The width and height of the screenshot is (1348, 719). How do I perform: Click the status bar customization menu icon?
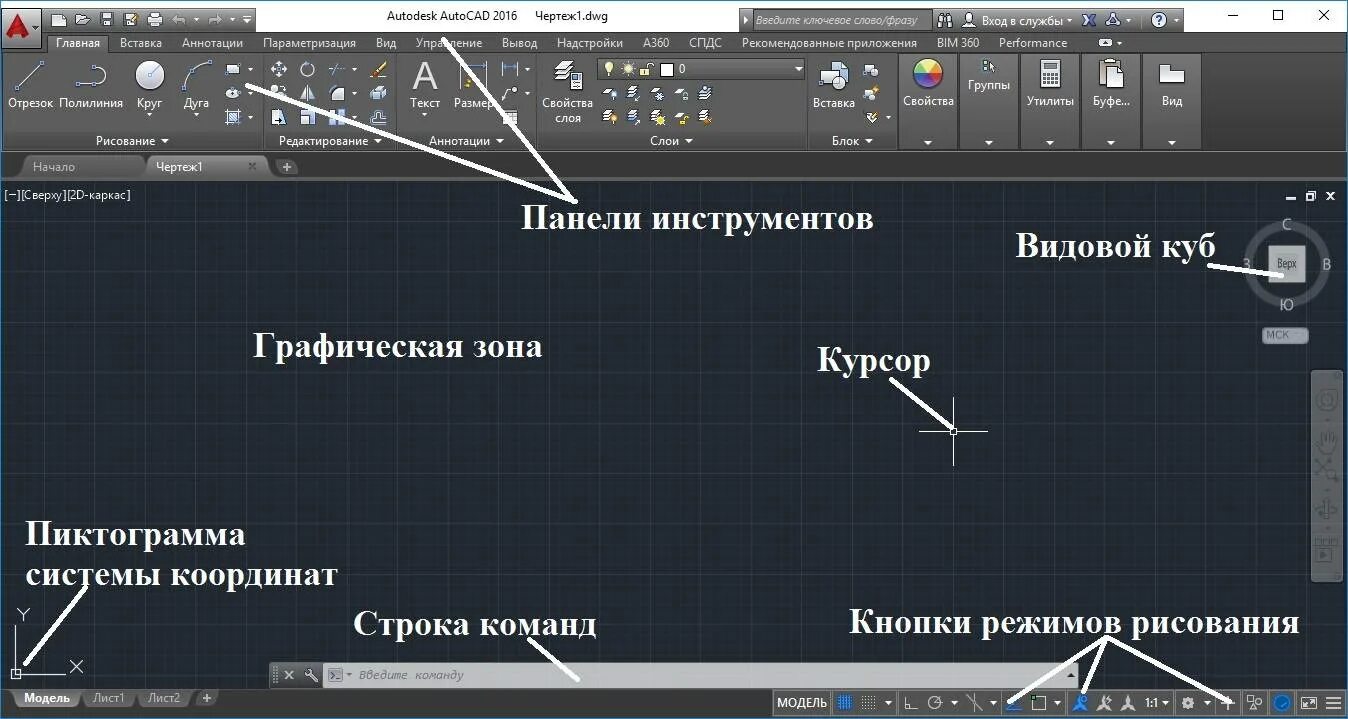pos(1333,703)
